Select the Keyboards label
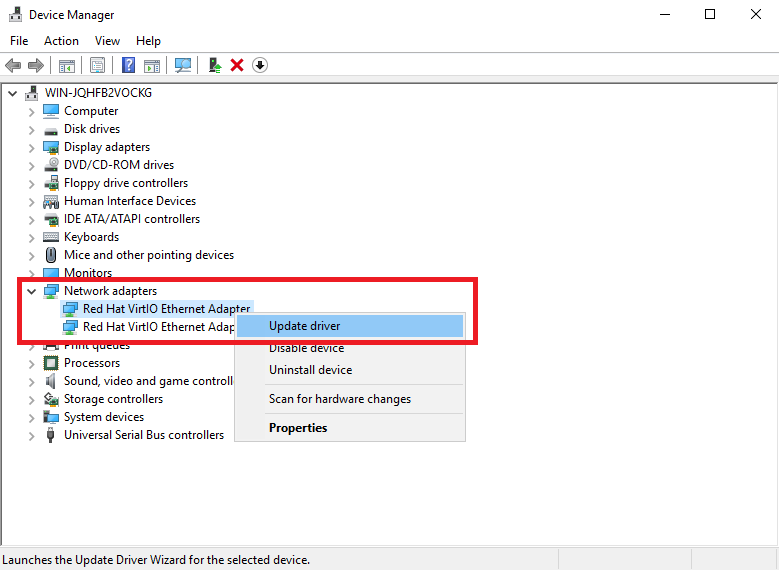The width and height of the screenshot is (779, 570). click(91, 237)
